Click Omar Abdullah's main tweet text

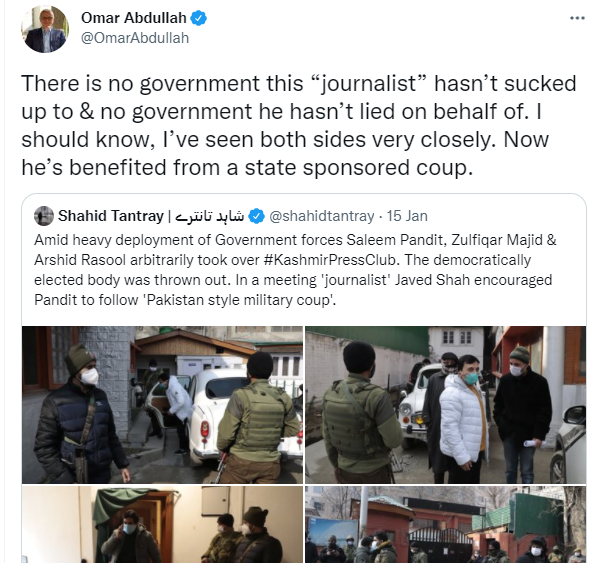coord(298,125)
